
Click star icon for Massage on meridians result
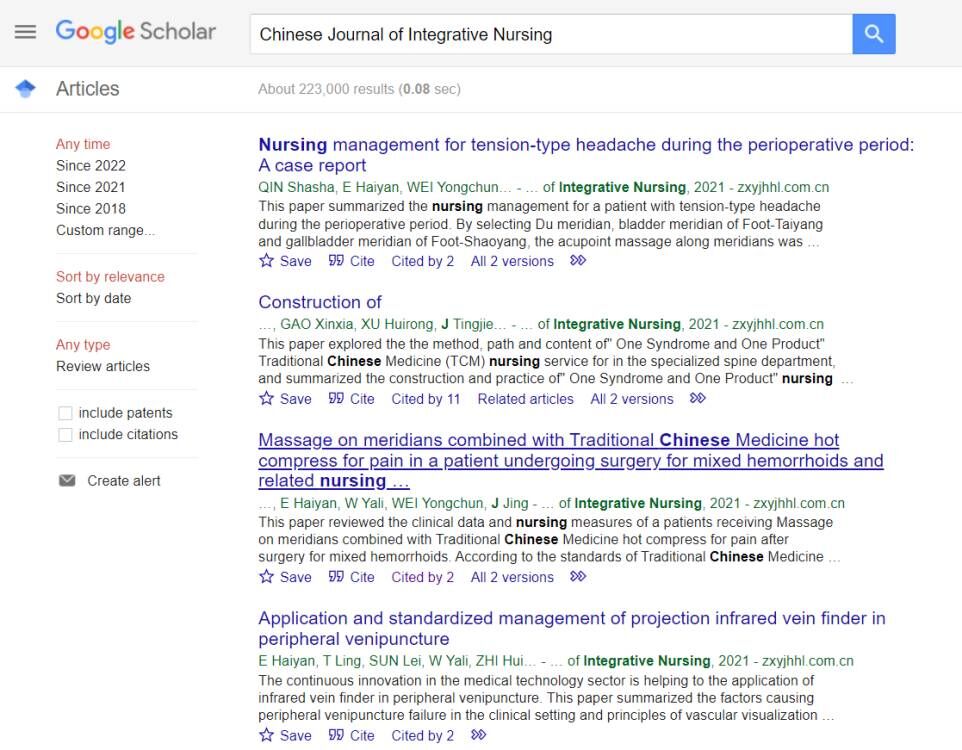[266, 576]
